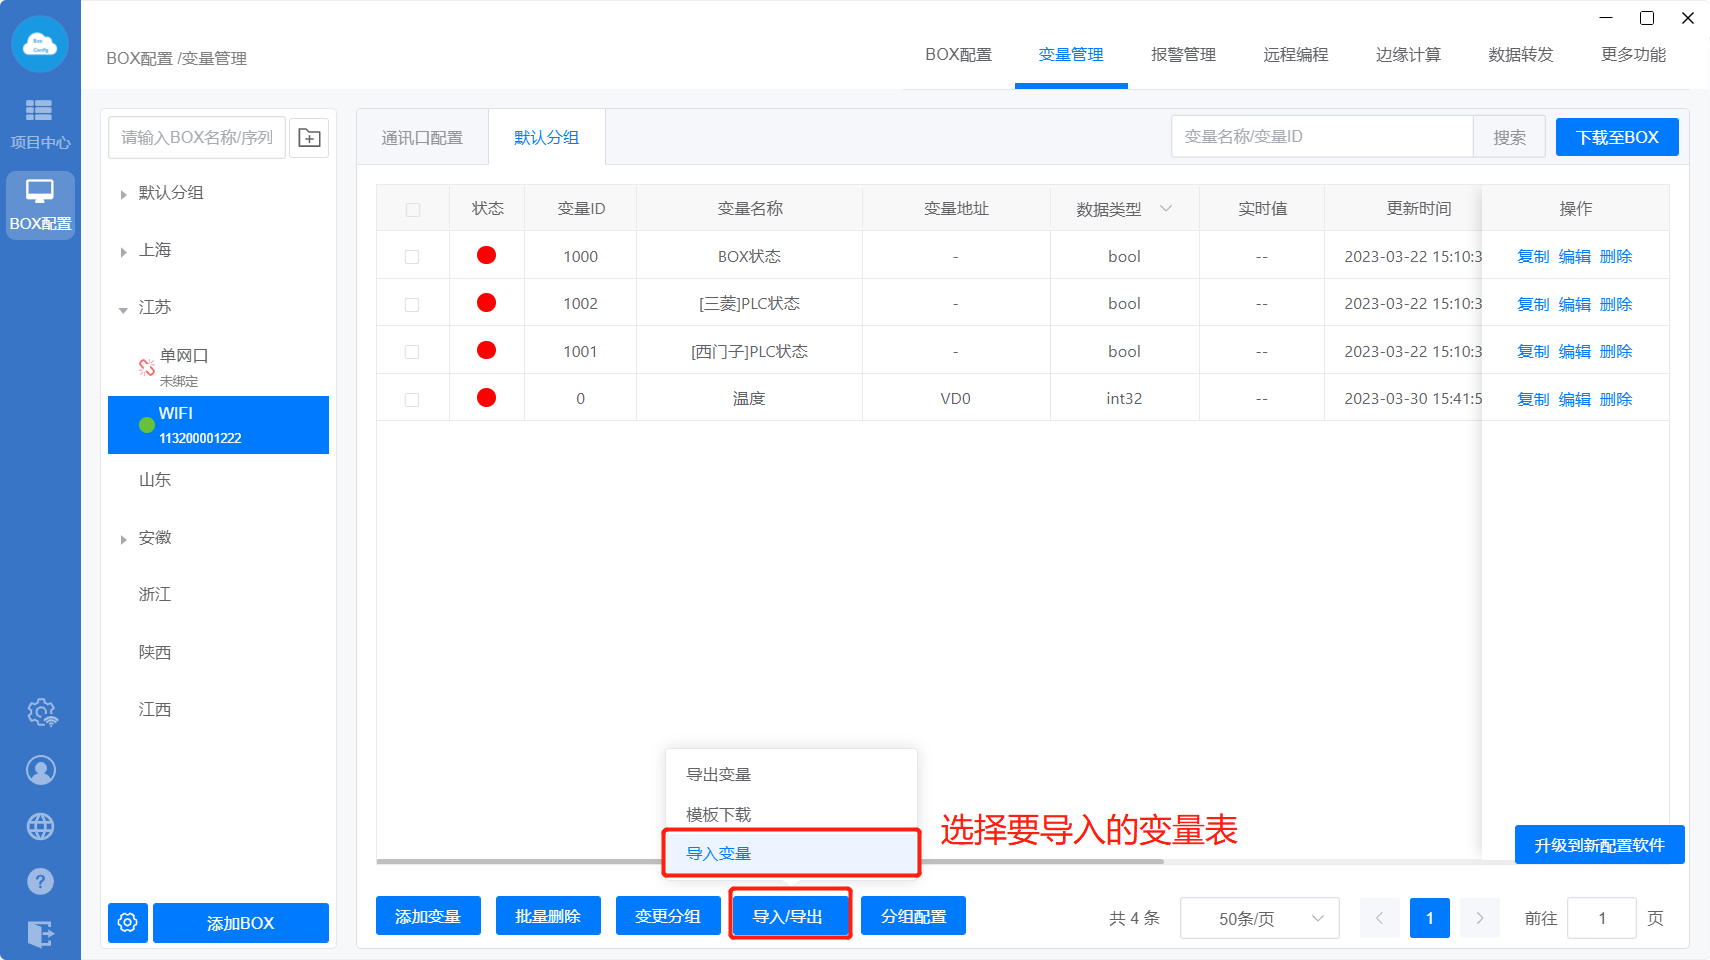Switch to the 报警管理 tab
Viewport: 1710px width, 960px height.
1183,55
